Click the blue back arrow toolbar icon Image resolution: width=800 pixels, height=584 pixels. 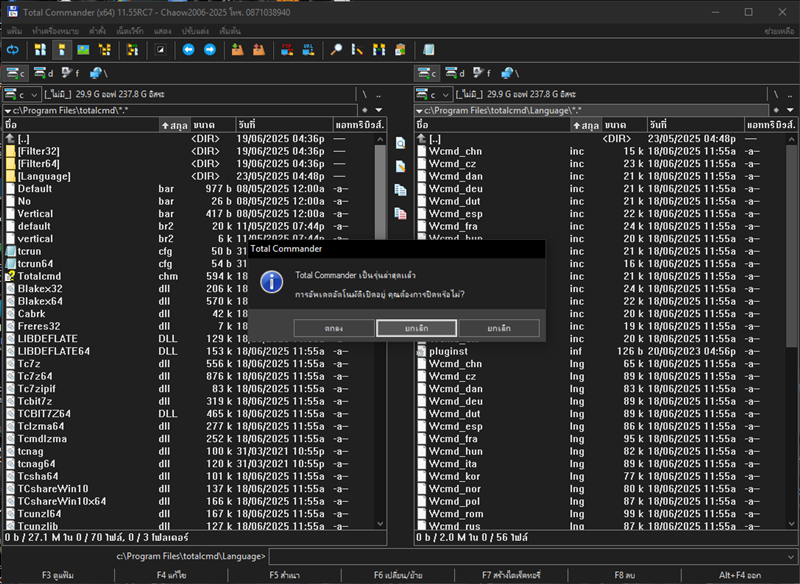(188, 49)
